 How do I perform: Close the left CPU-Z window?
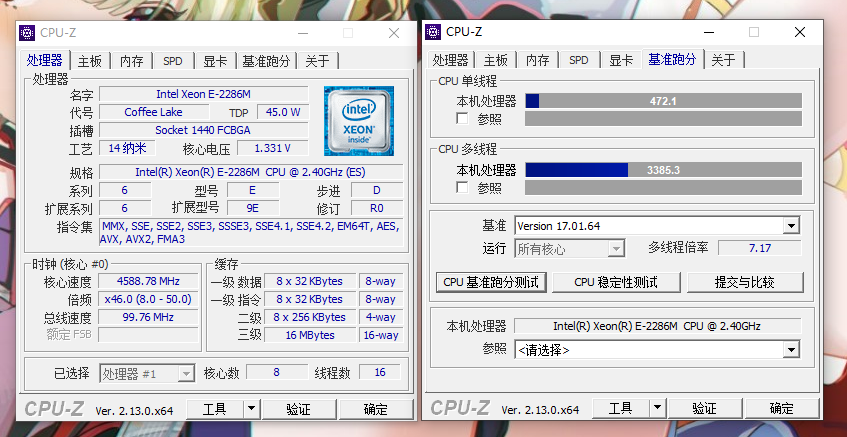pos(394,33)
